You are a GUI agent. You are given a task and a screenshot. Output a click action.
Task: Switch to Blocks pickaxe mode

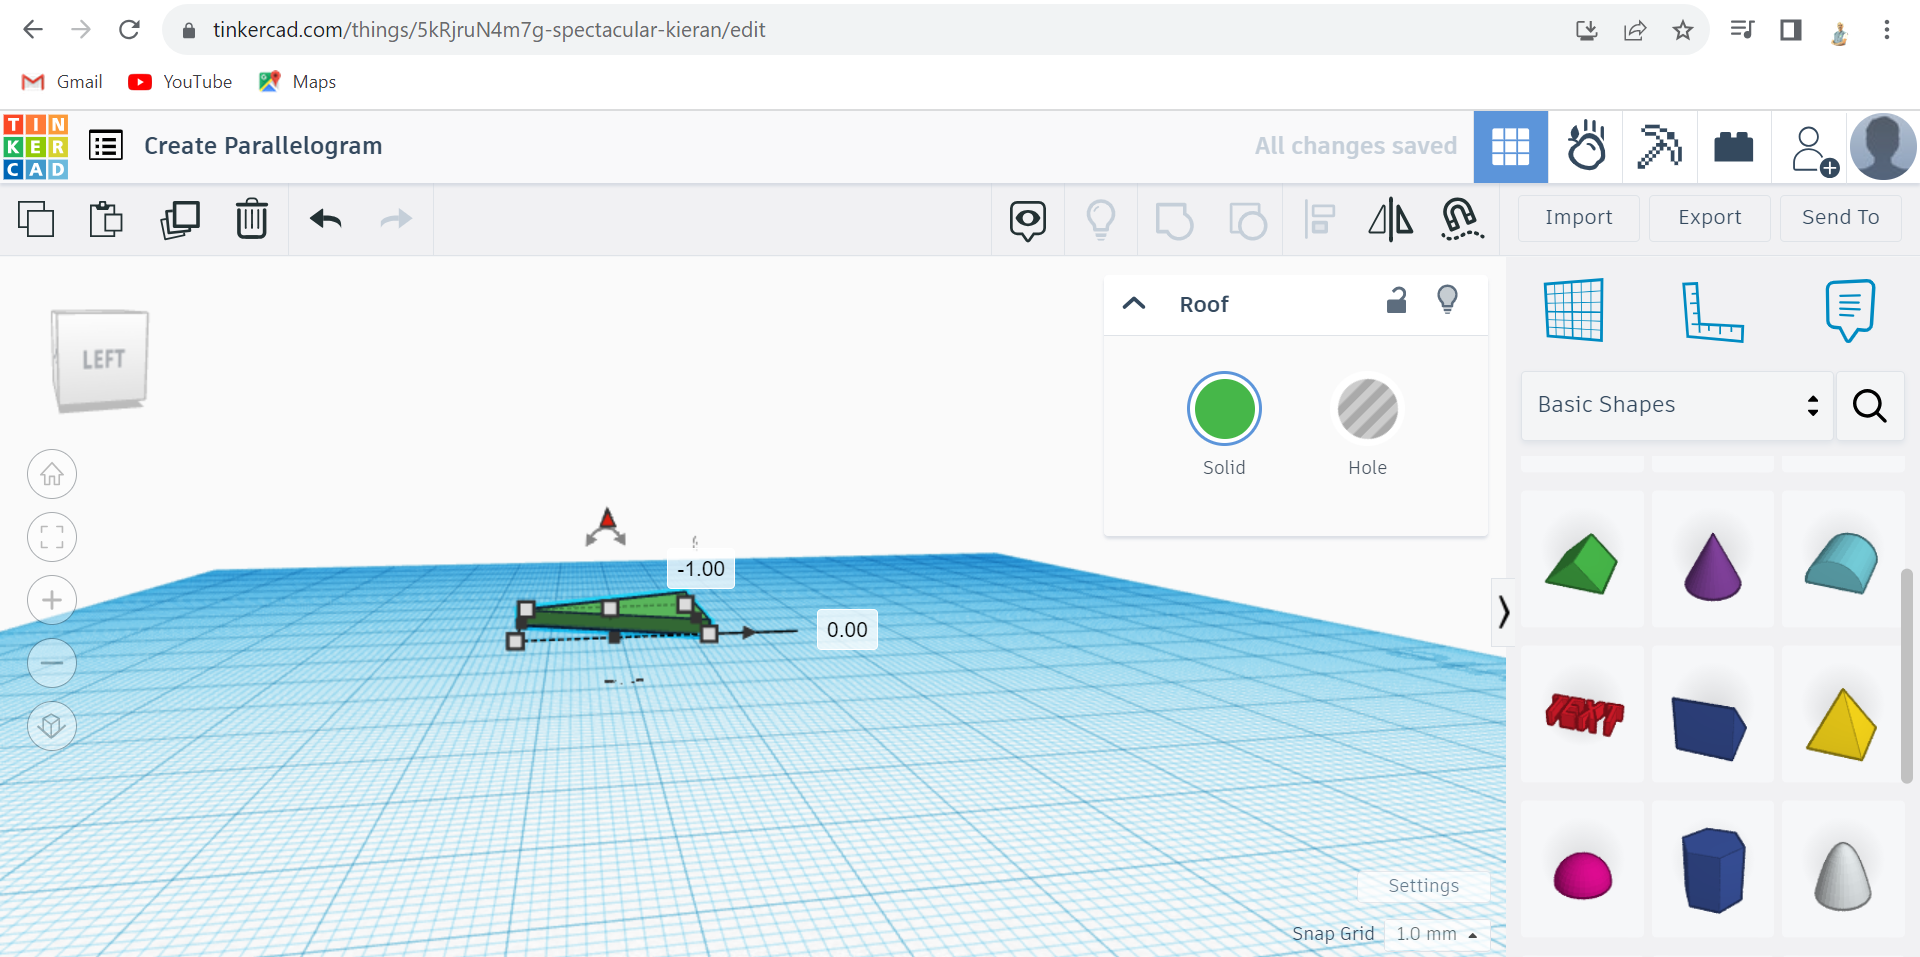click(x=1660, y=147)
